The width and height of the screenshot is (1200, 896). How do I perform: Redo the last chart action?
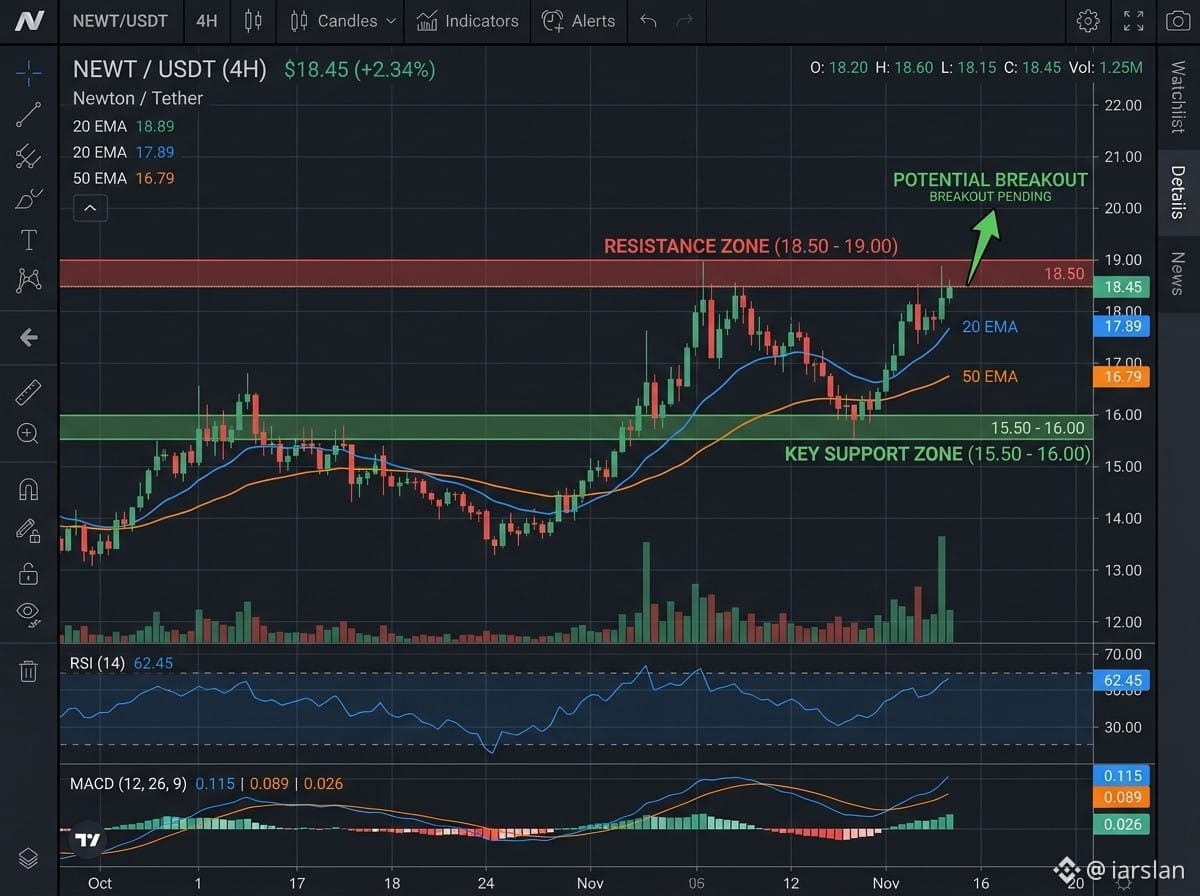(x=684, y=20)
